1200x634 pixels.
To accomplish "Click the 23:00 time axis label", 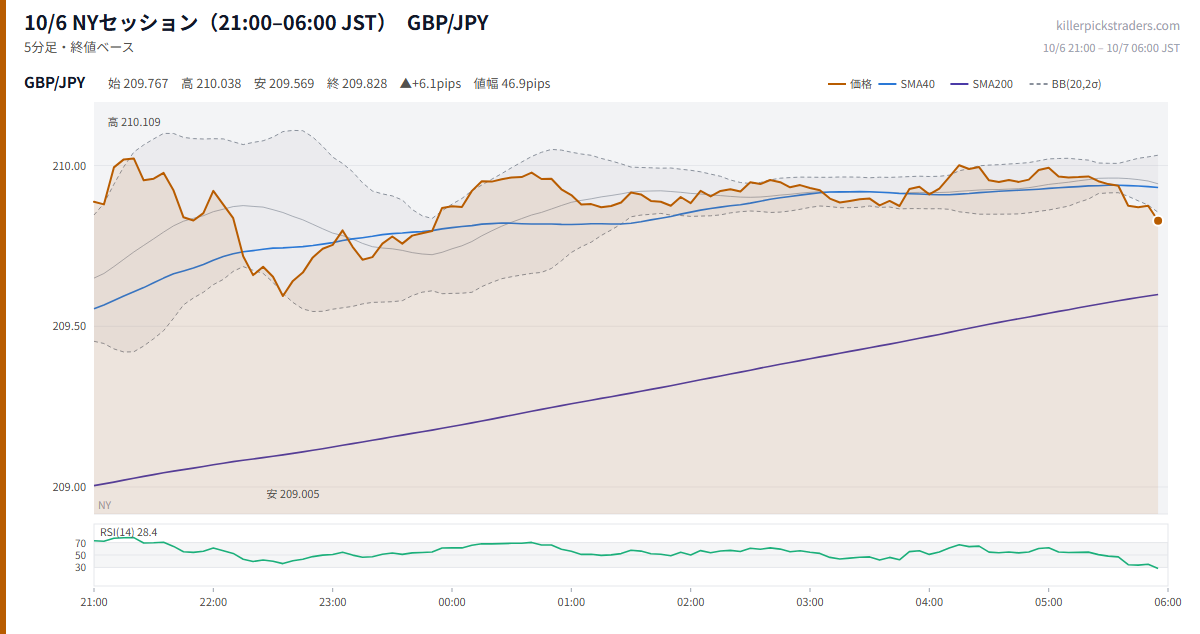I will tap(333, 602).
